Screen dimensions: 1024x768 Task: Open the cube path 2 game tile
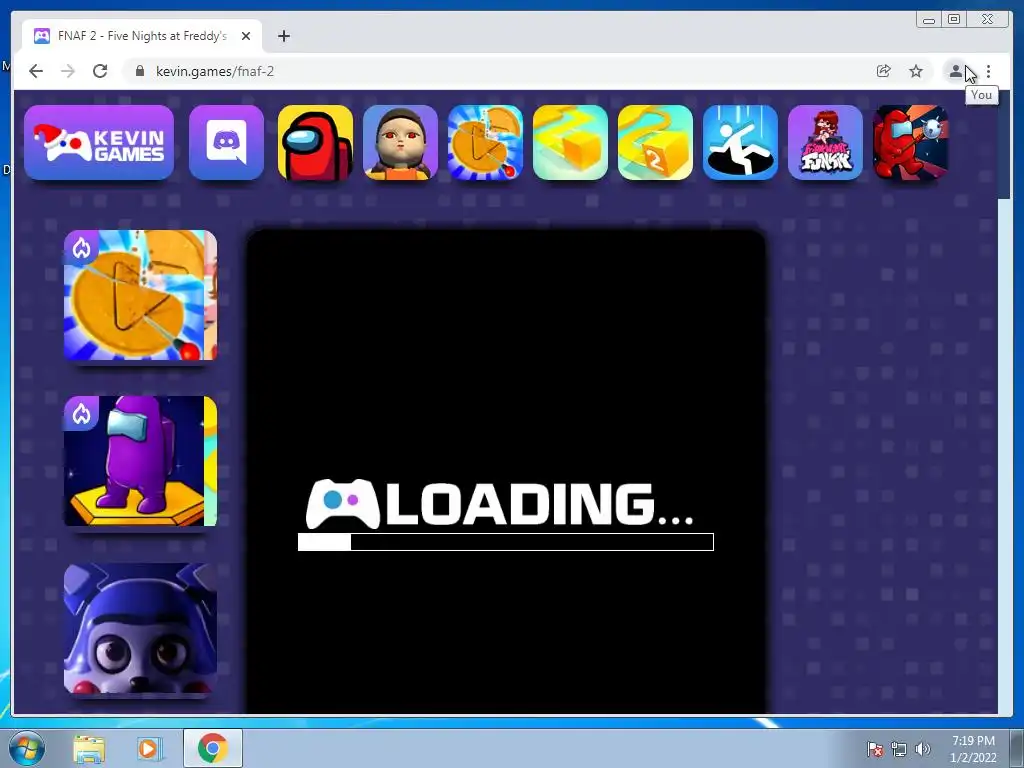click(655, 142)
